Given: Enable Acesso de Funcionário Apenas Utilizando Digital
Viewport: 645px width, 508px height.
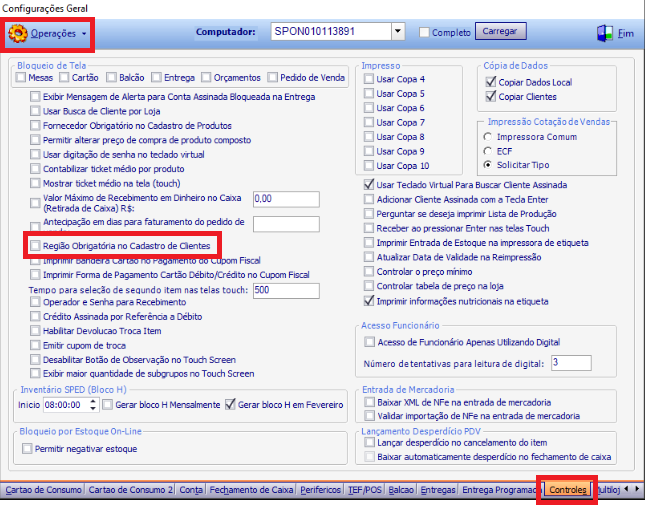Looking at the screenshot, I should click(370, 342).
